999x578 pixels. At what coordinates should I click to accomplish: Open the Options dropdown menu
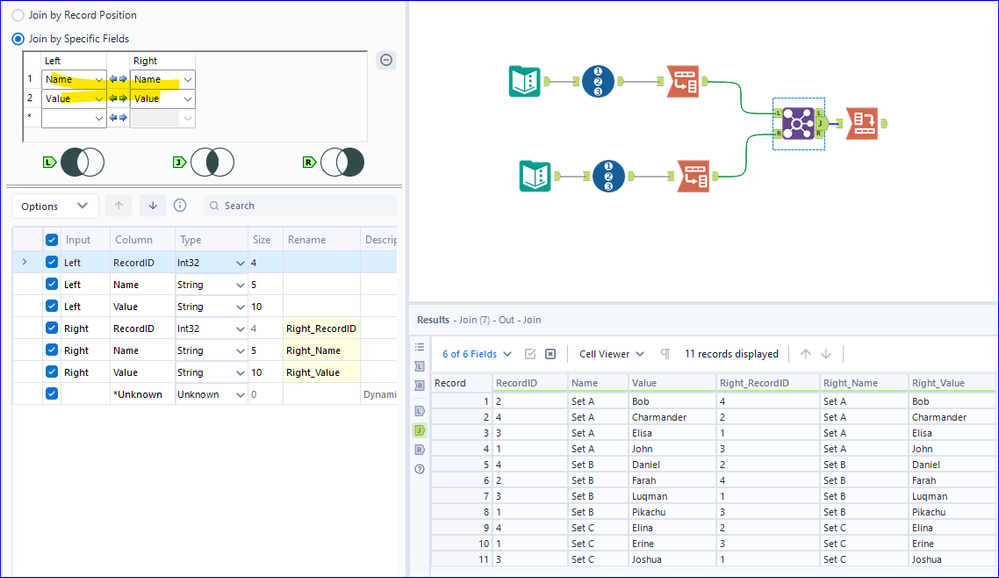(x=55, y=206)
